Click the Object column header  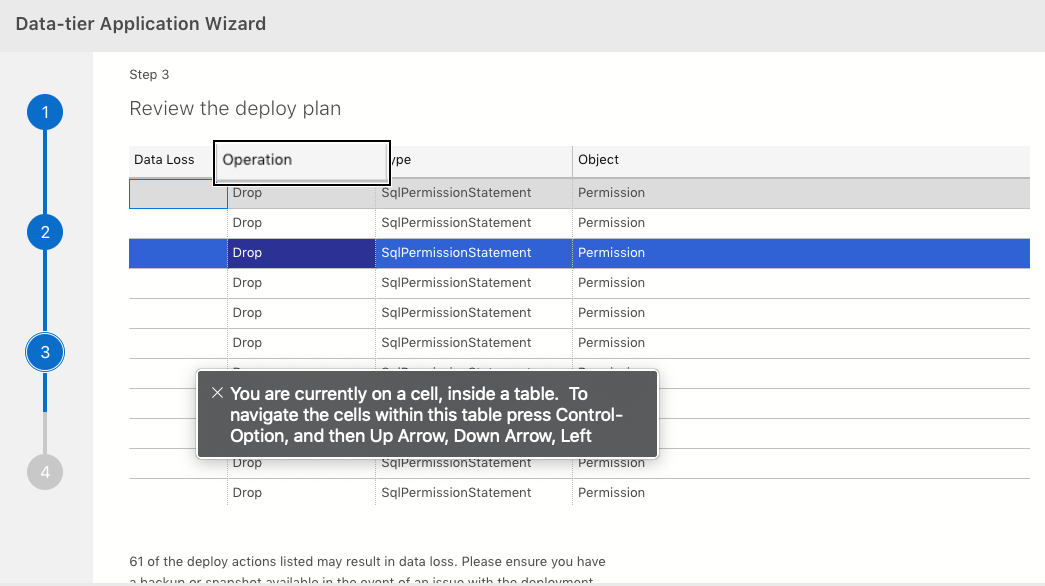pyautogui.click(x=598, y=160)
